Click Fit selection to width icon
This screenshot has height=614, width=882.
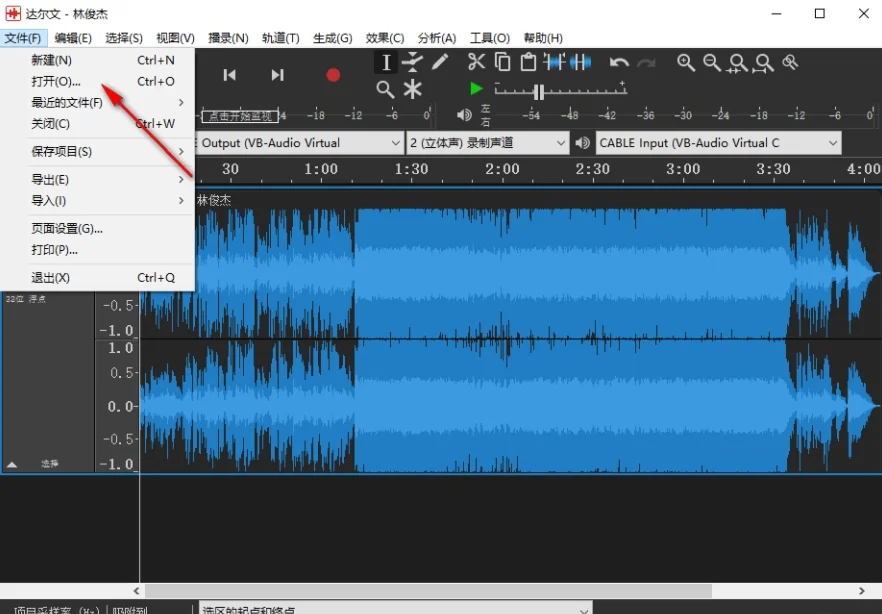(738, 63)
